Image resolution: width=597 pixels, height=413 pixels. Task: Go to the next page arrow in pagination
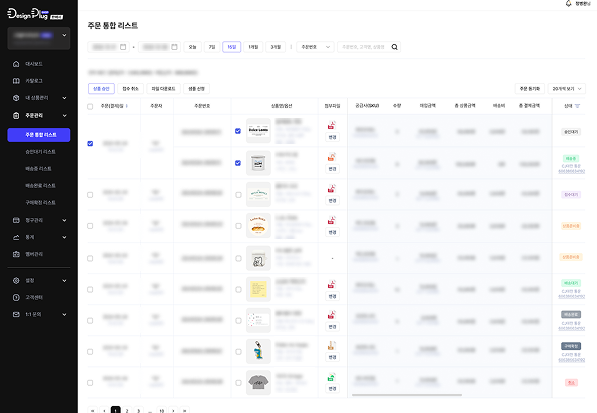[173, 411]
